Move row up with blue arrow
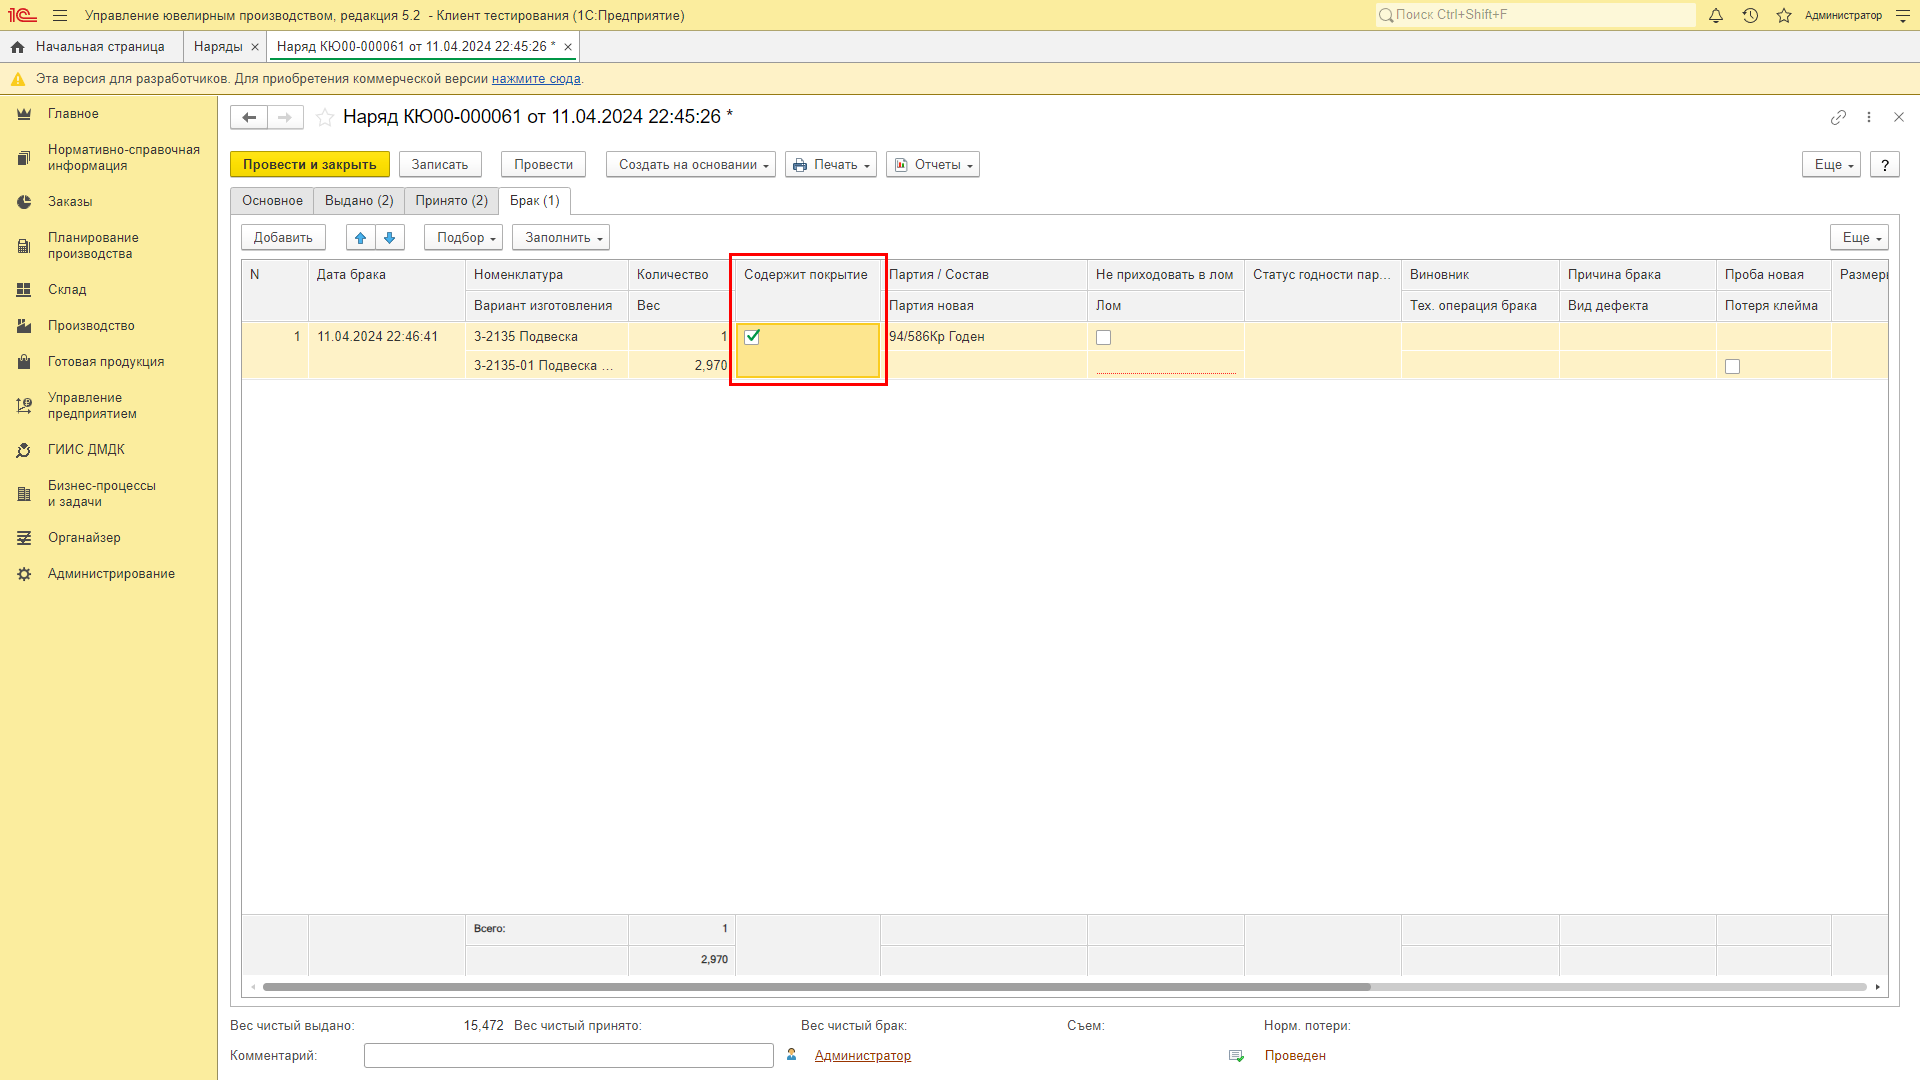This screenshot has width=1920, height=1080. 361,238
